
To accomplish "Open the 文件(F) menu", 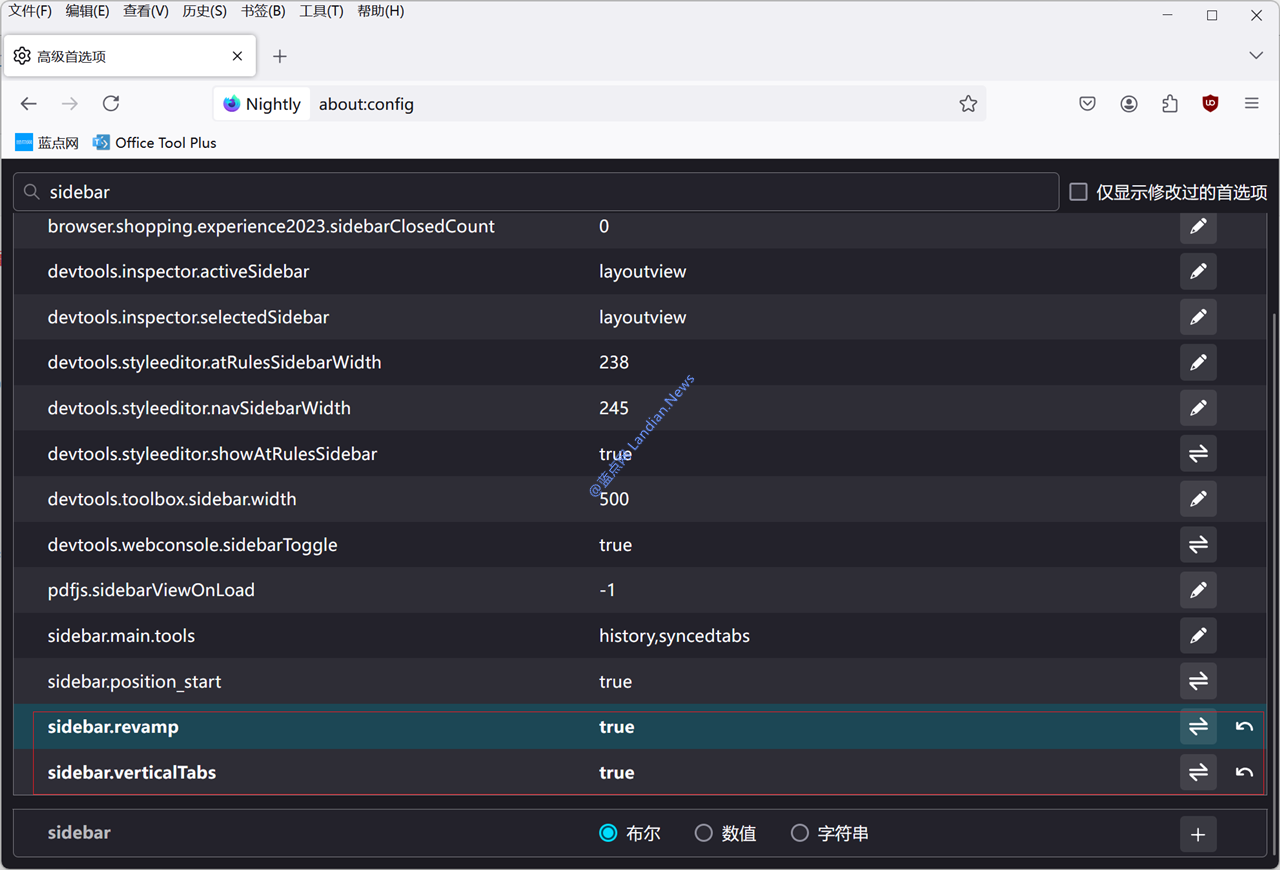I will [30, 11].
